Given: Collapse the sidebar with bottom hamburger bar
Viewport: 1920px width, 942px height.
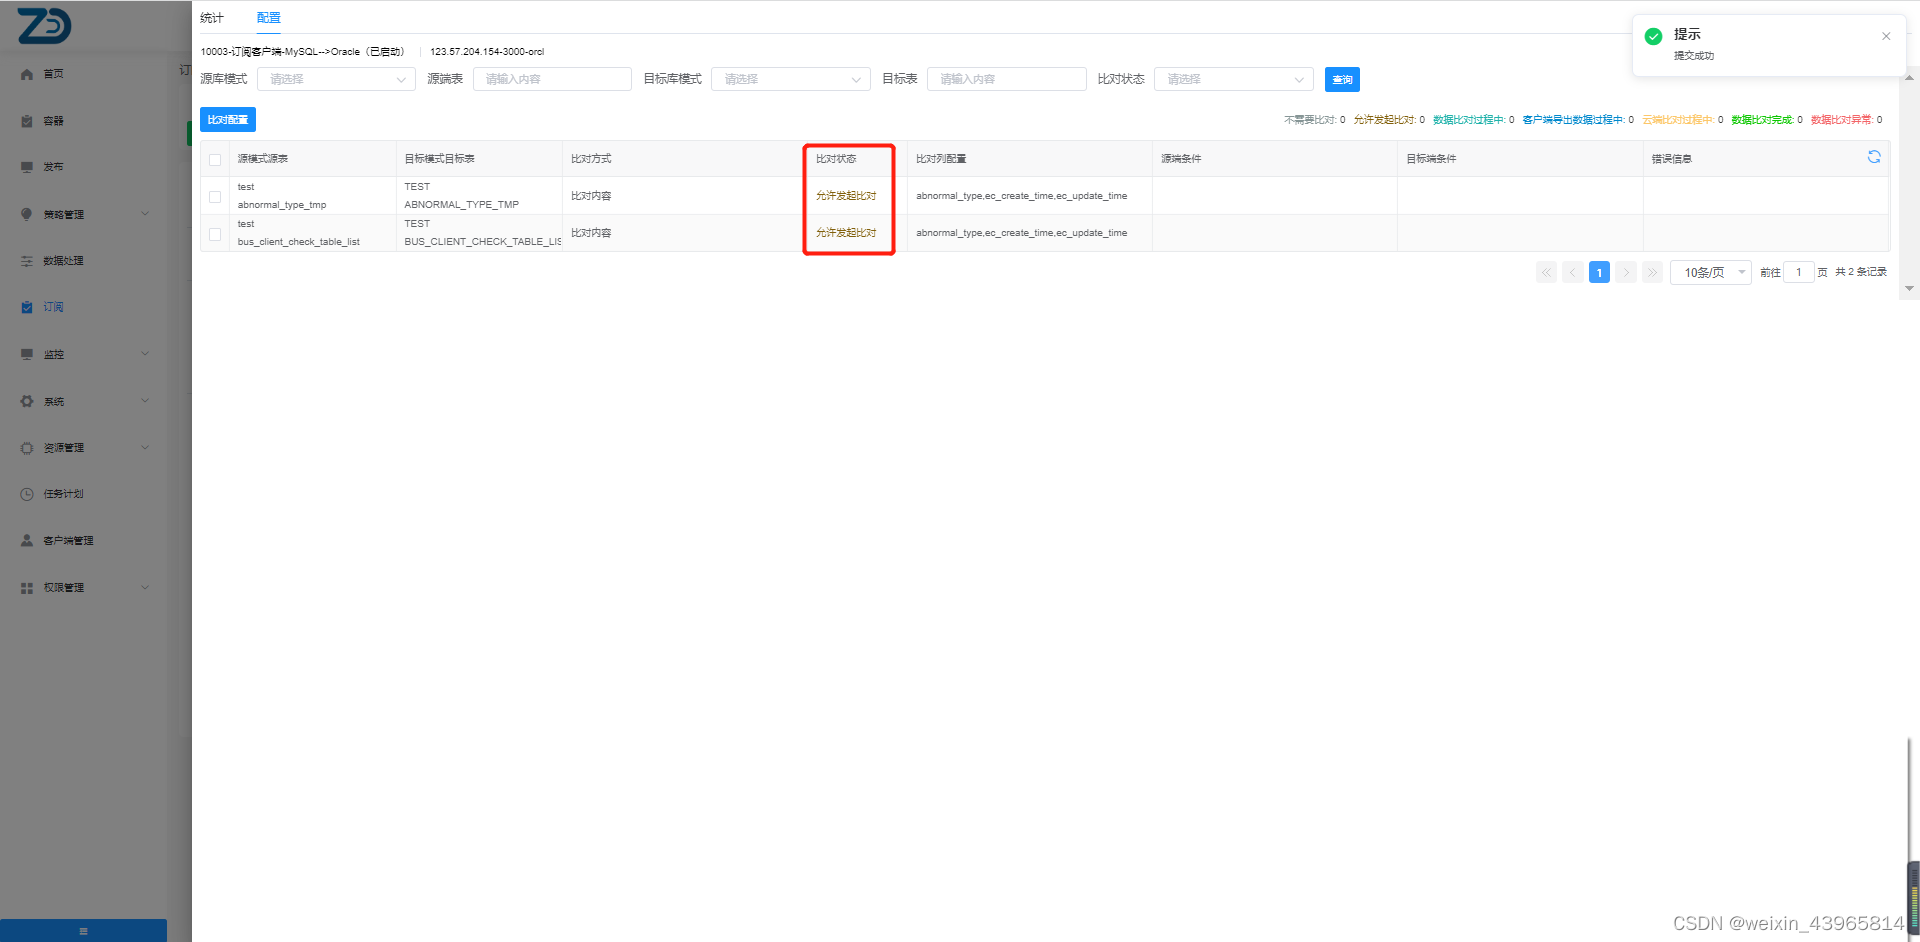Looking at the screenshot, I should point(83,930).
